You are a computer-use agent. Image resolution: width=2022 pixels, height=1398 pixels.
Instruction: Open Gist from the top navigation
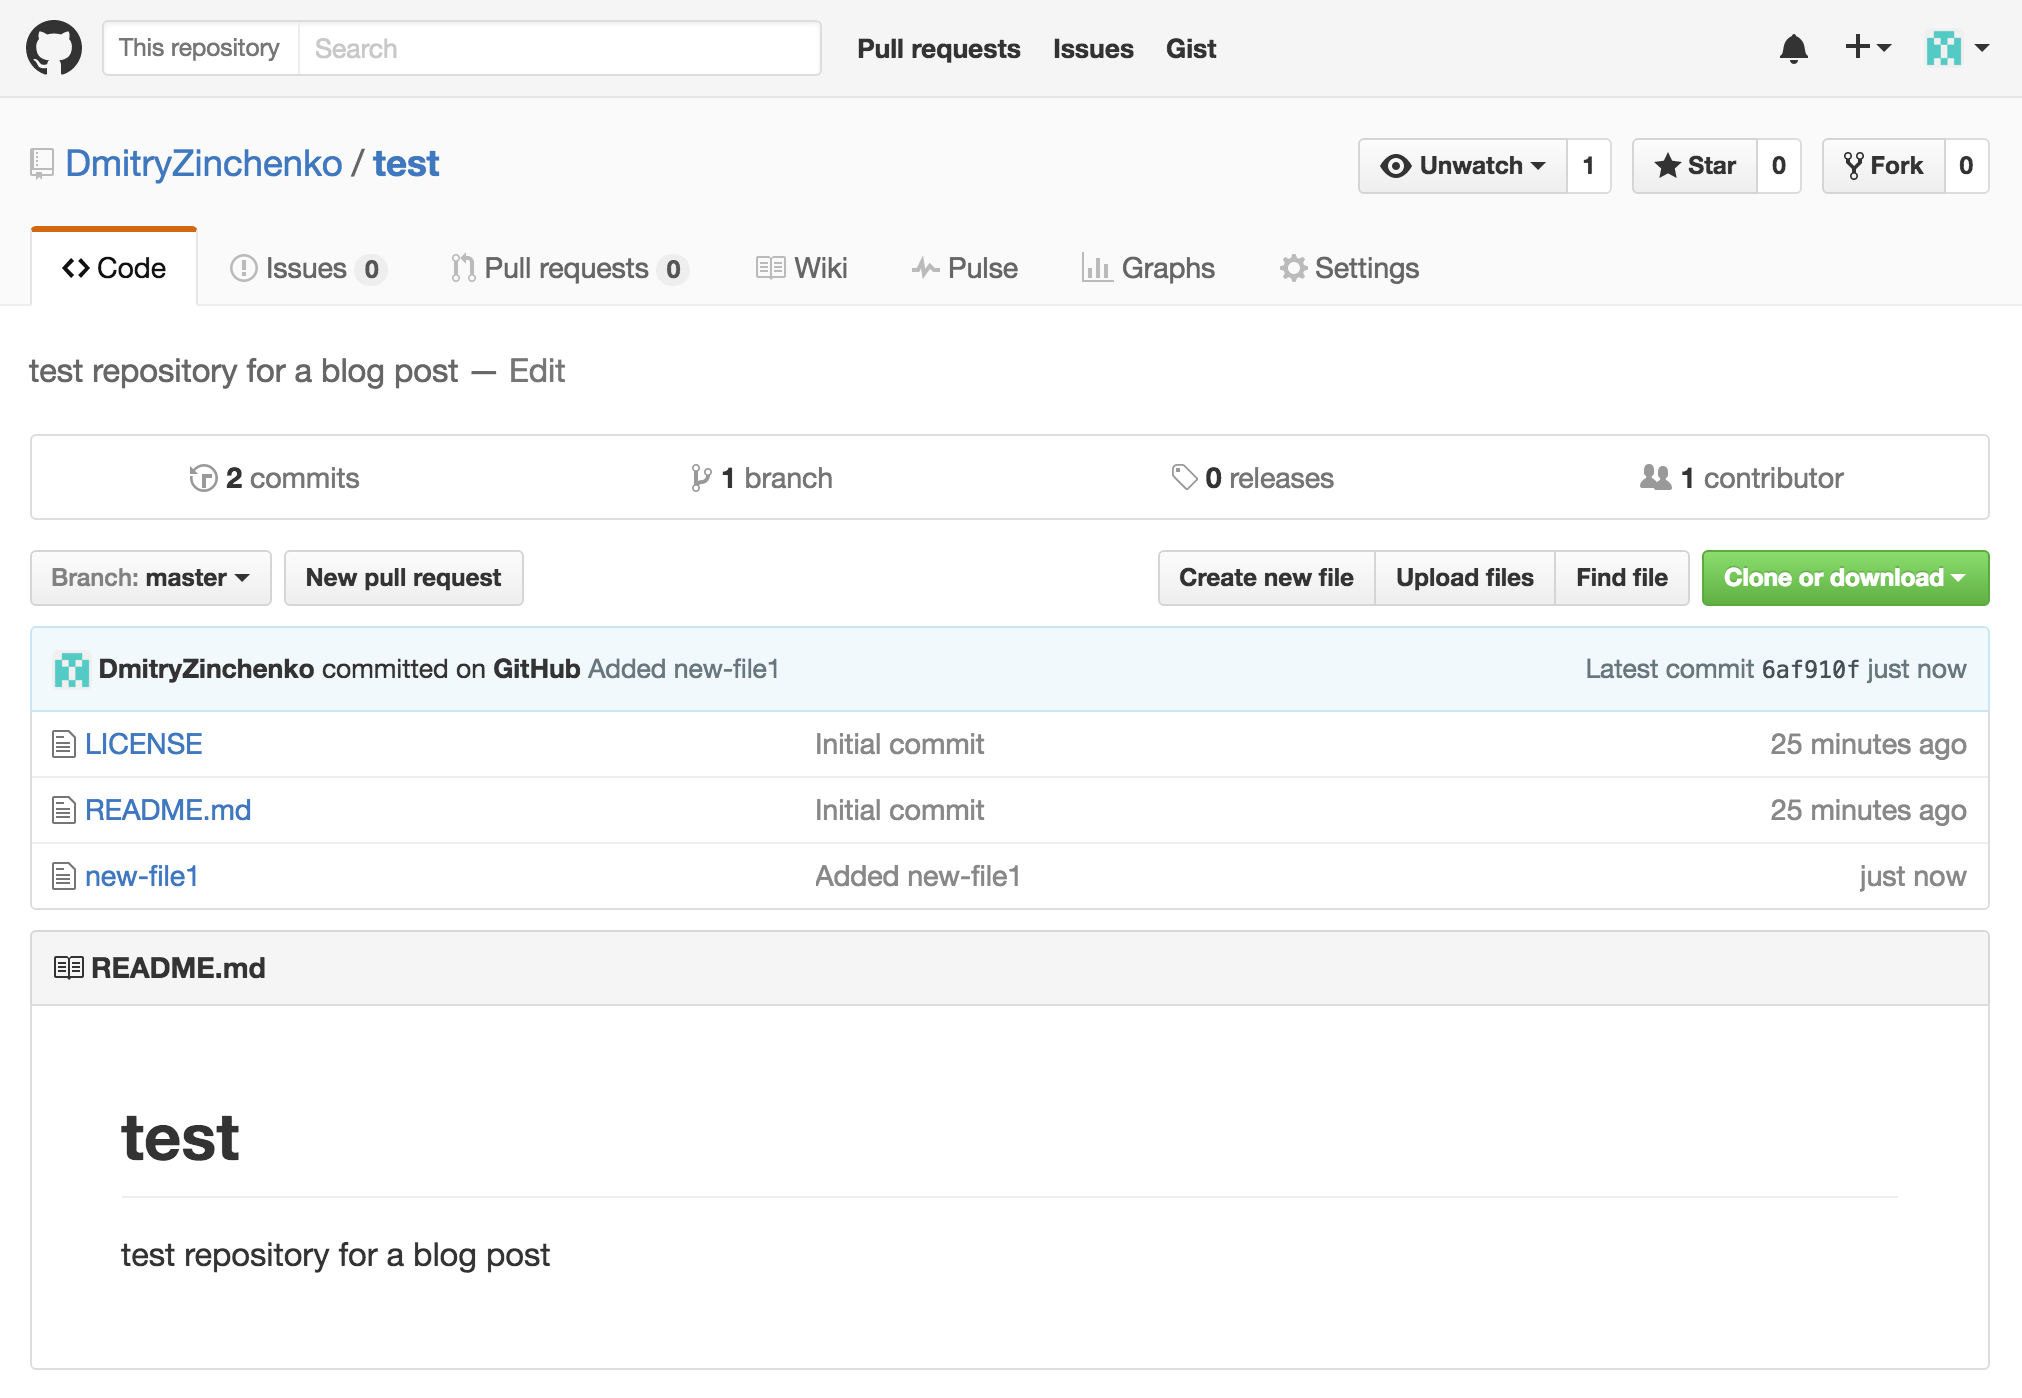pyautogui.click(x=1190, y=48)
